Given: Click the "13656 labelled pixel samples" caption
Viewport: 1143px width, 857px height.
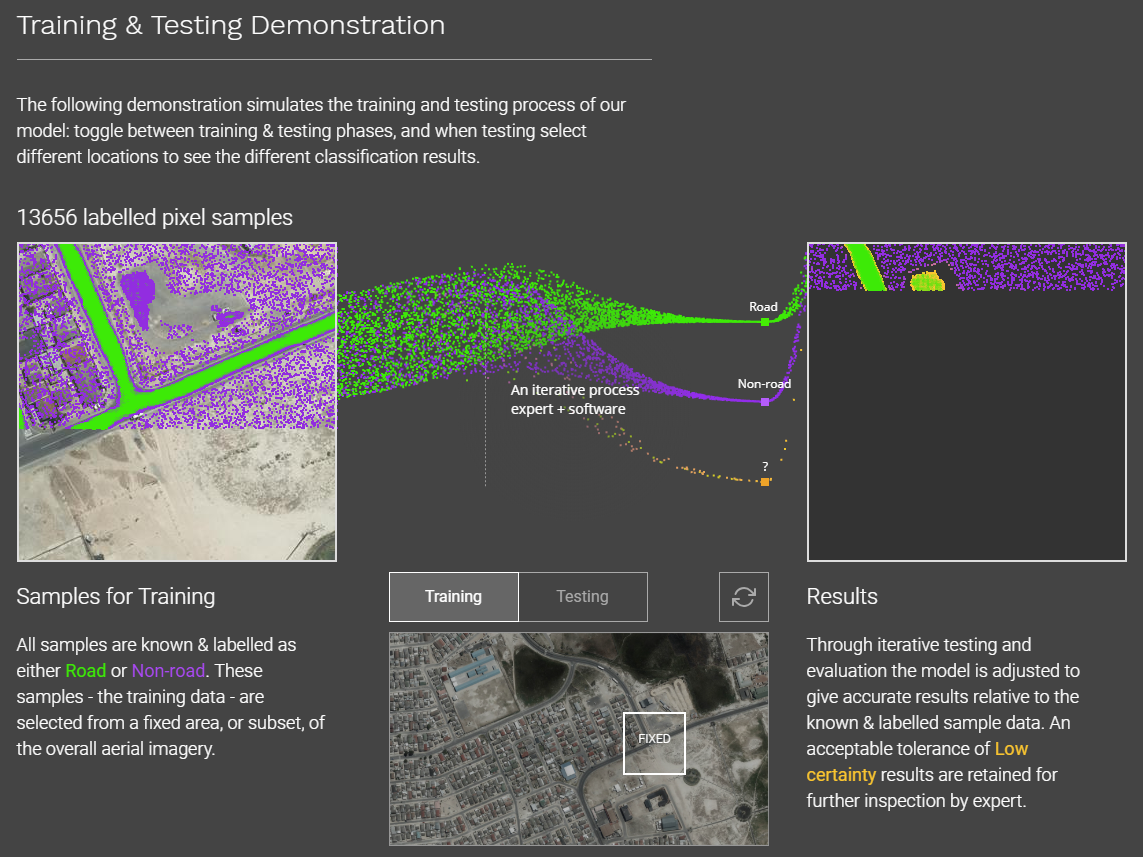Looking at the screenshot, I should click(154, 217).
